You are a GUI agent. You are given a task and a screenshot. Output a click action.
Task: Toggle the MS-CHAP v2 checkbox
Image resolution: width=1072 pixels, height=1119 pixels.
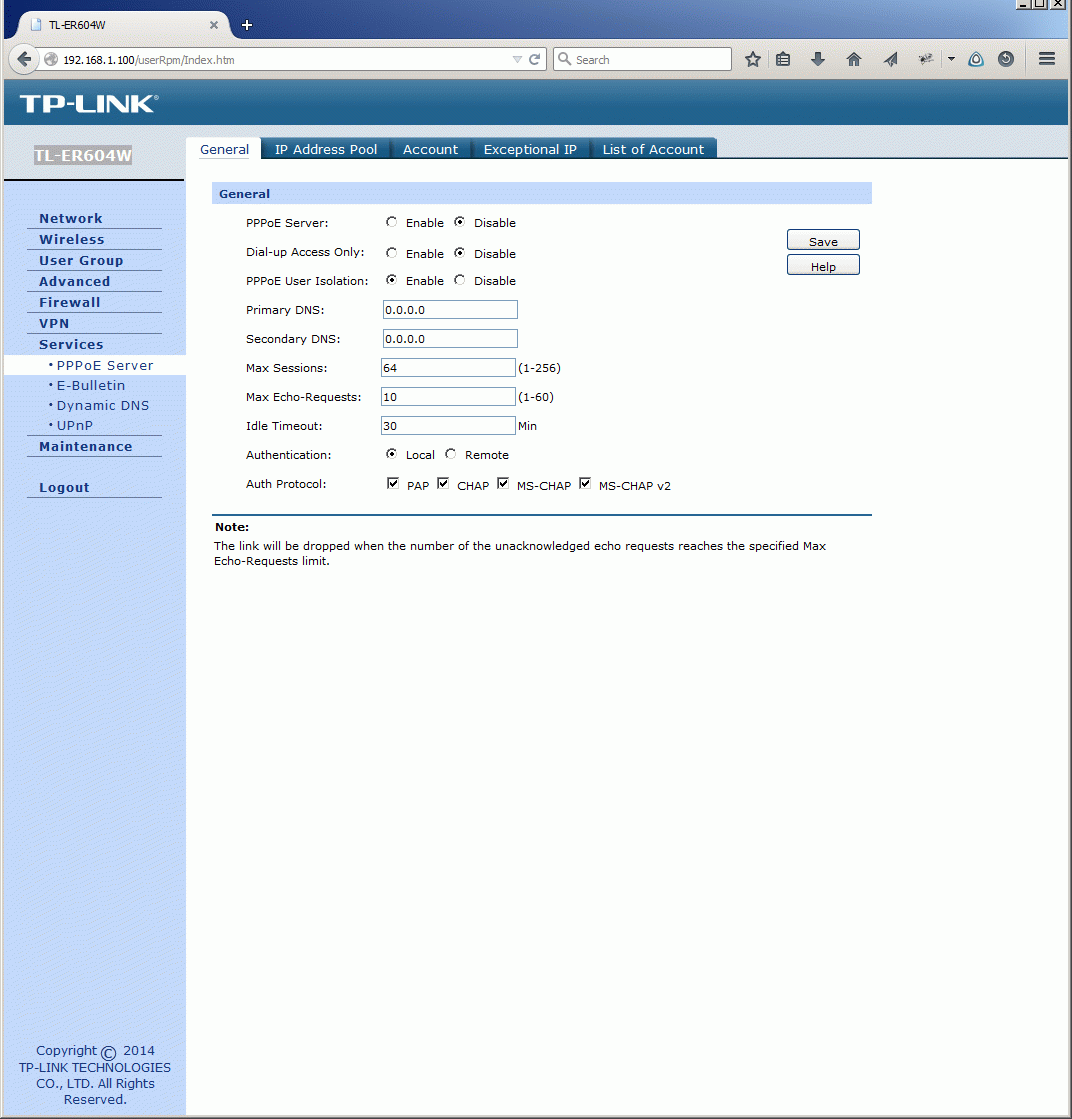[585, 484]
